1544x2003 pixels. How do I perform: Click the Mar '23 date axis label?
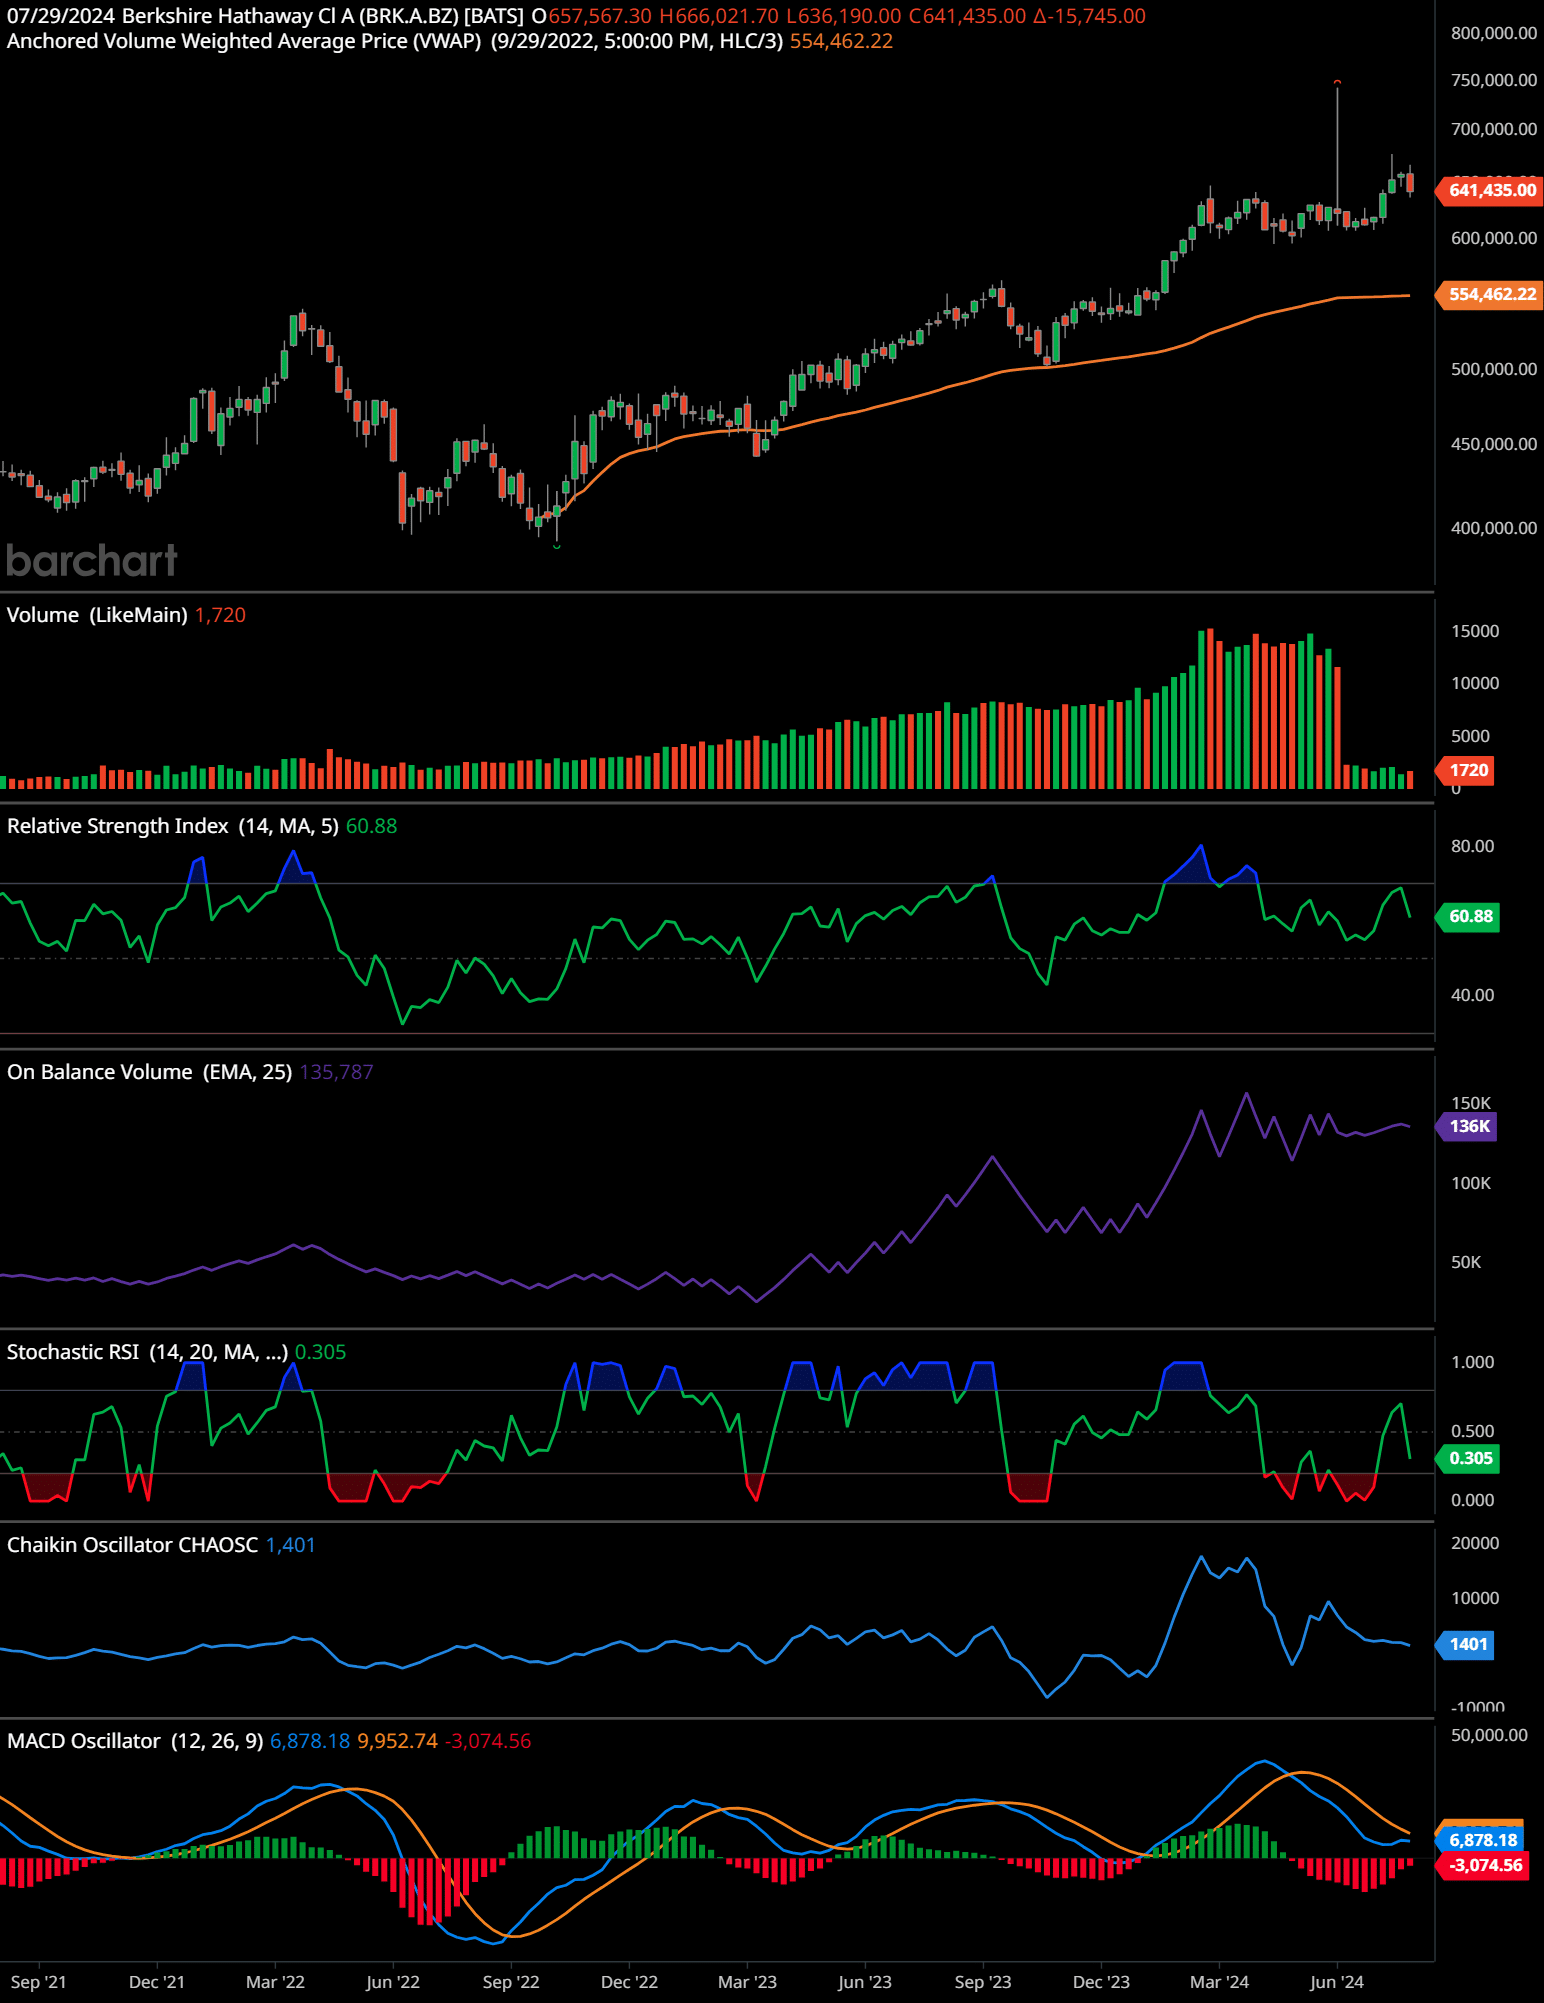pos(747,1982)
